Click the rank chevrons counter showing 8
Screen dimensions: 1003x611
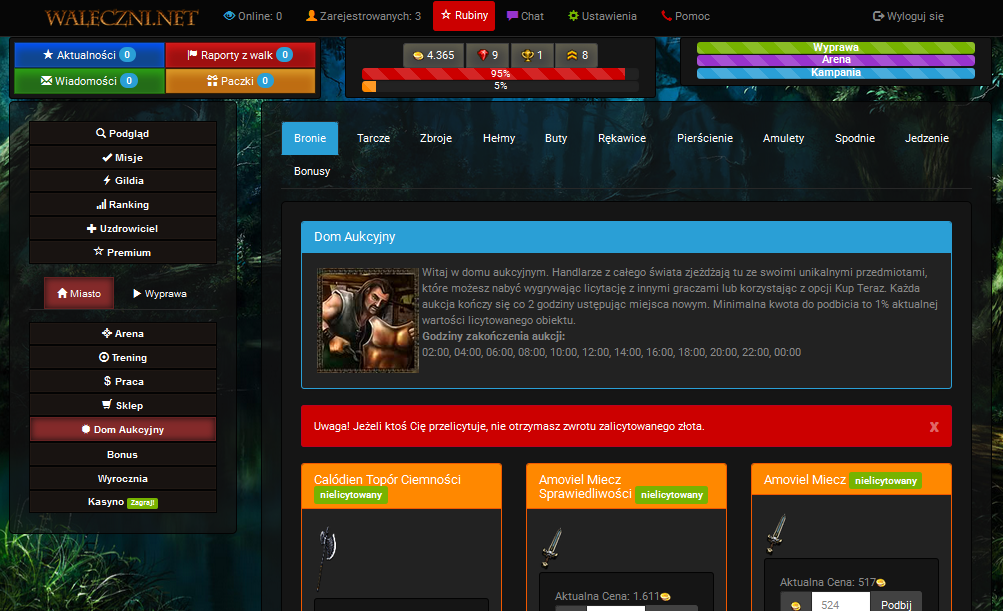click(576, 55)
